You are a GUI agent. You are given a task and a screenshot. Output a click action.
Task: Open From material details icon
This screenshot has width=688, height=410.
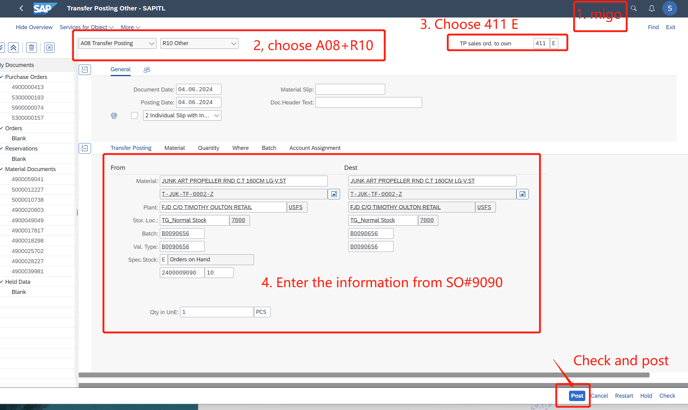[333, 194]
